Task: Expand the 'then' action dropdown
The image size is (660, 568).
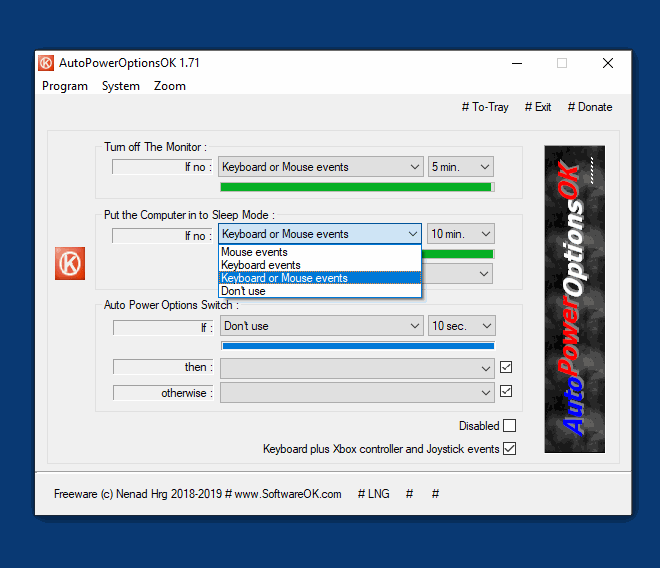Action: (x=357, y=368)
